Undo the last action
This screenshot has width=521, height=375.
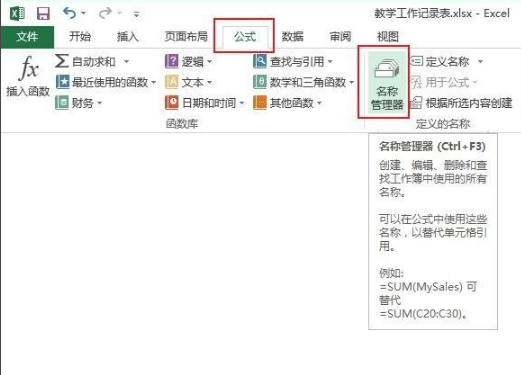69,13
